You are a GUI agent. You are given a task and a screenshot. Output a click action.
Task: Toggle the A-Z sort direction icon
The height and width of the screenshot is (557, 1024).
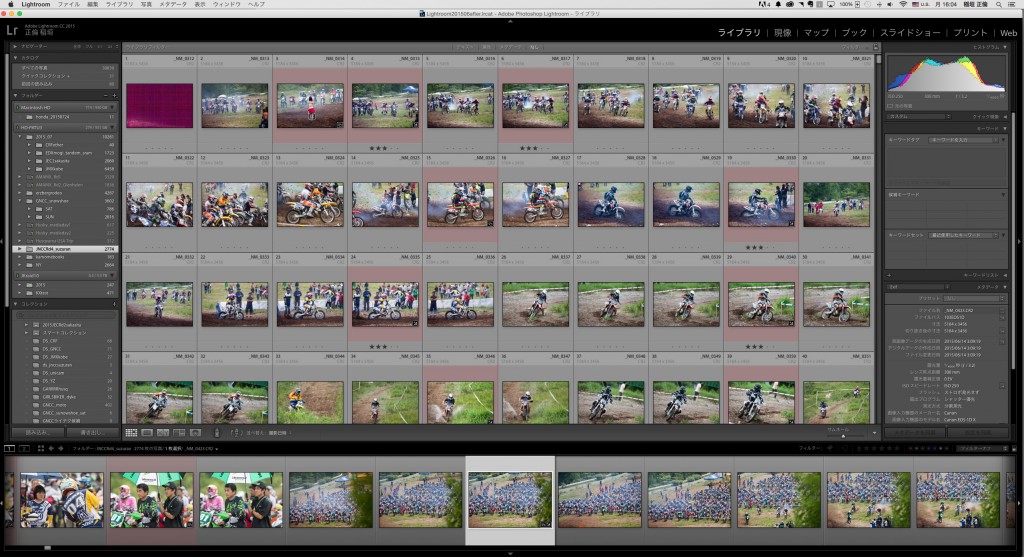[237, 433]
